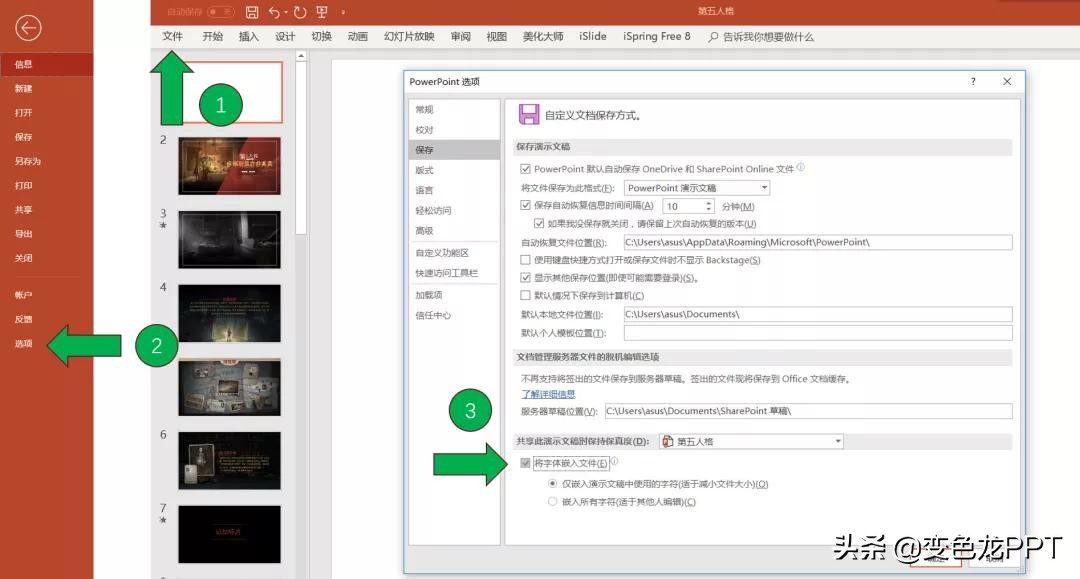Image resolution: width=1080 pixels, height=579 pixels.
Task: Turn off the 自动保存 toggle
Action: point(220,12)
